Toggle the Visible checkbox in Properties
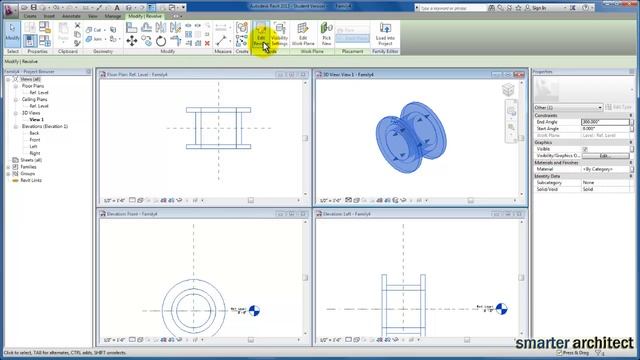 (x=585, y=149)
